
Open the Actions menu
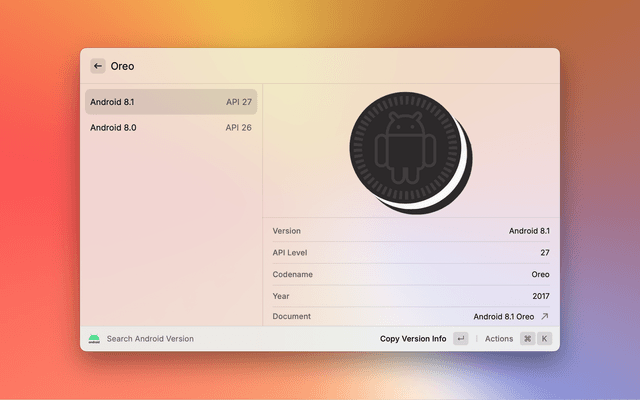pyautogui.click(x=499, y=339)
